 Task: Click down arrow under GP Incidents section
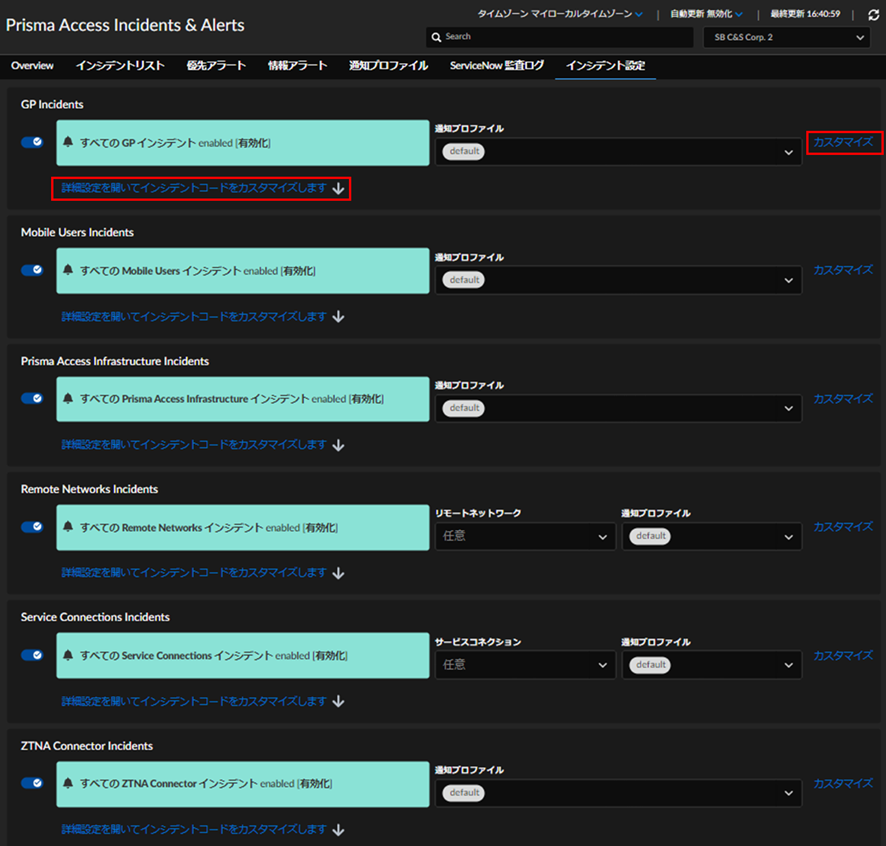pyautogui.click(x=338, y=188)
